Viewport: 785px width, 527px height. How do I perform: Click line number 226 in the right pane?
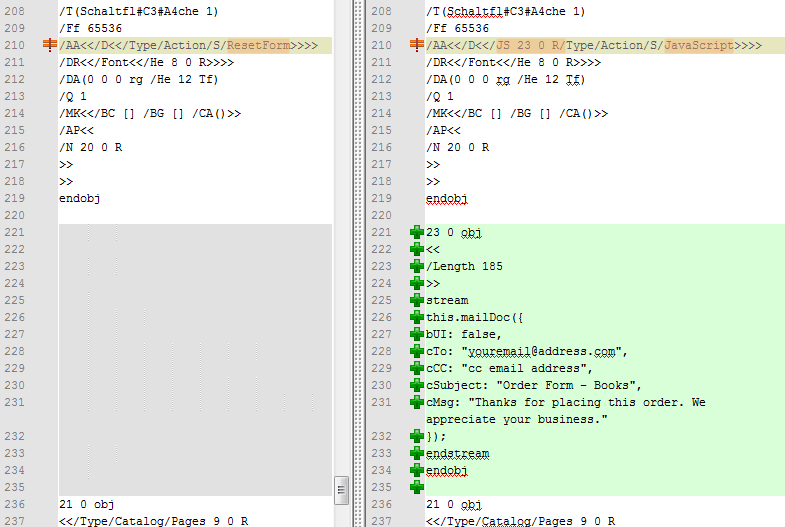(381, 317)
